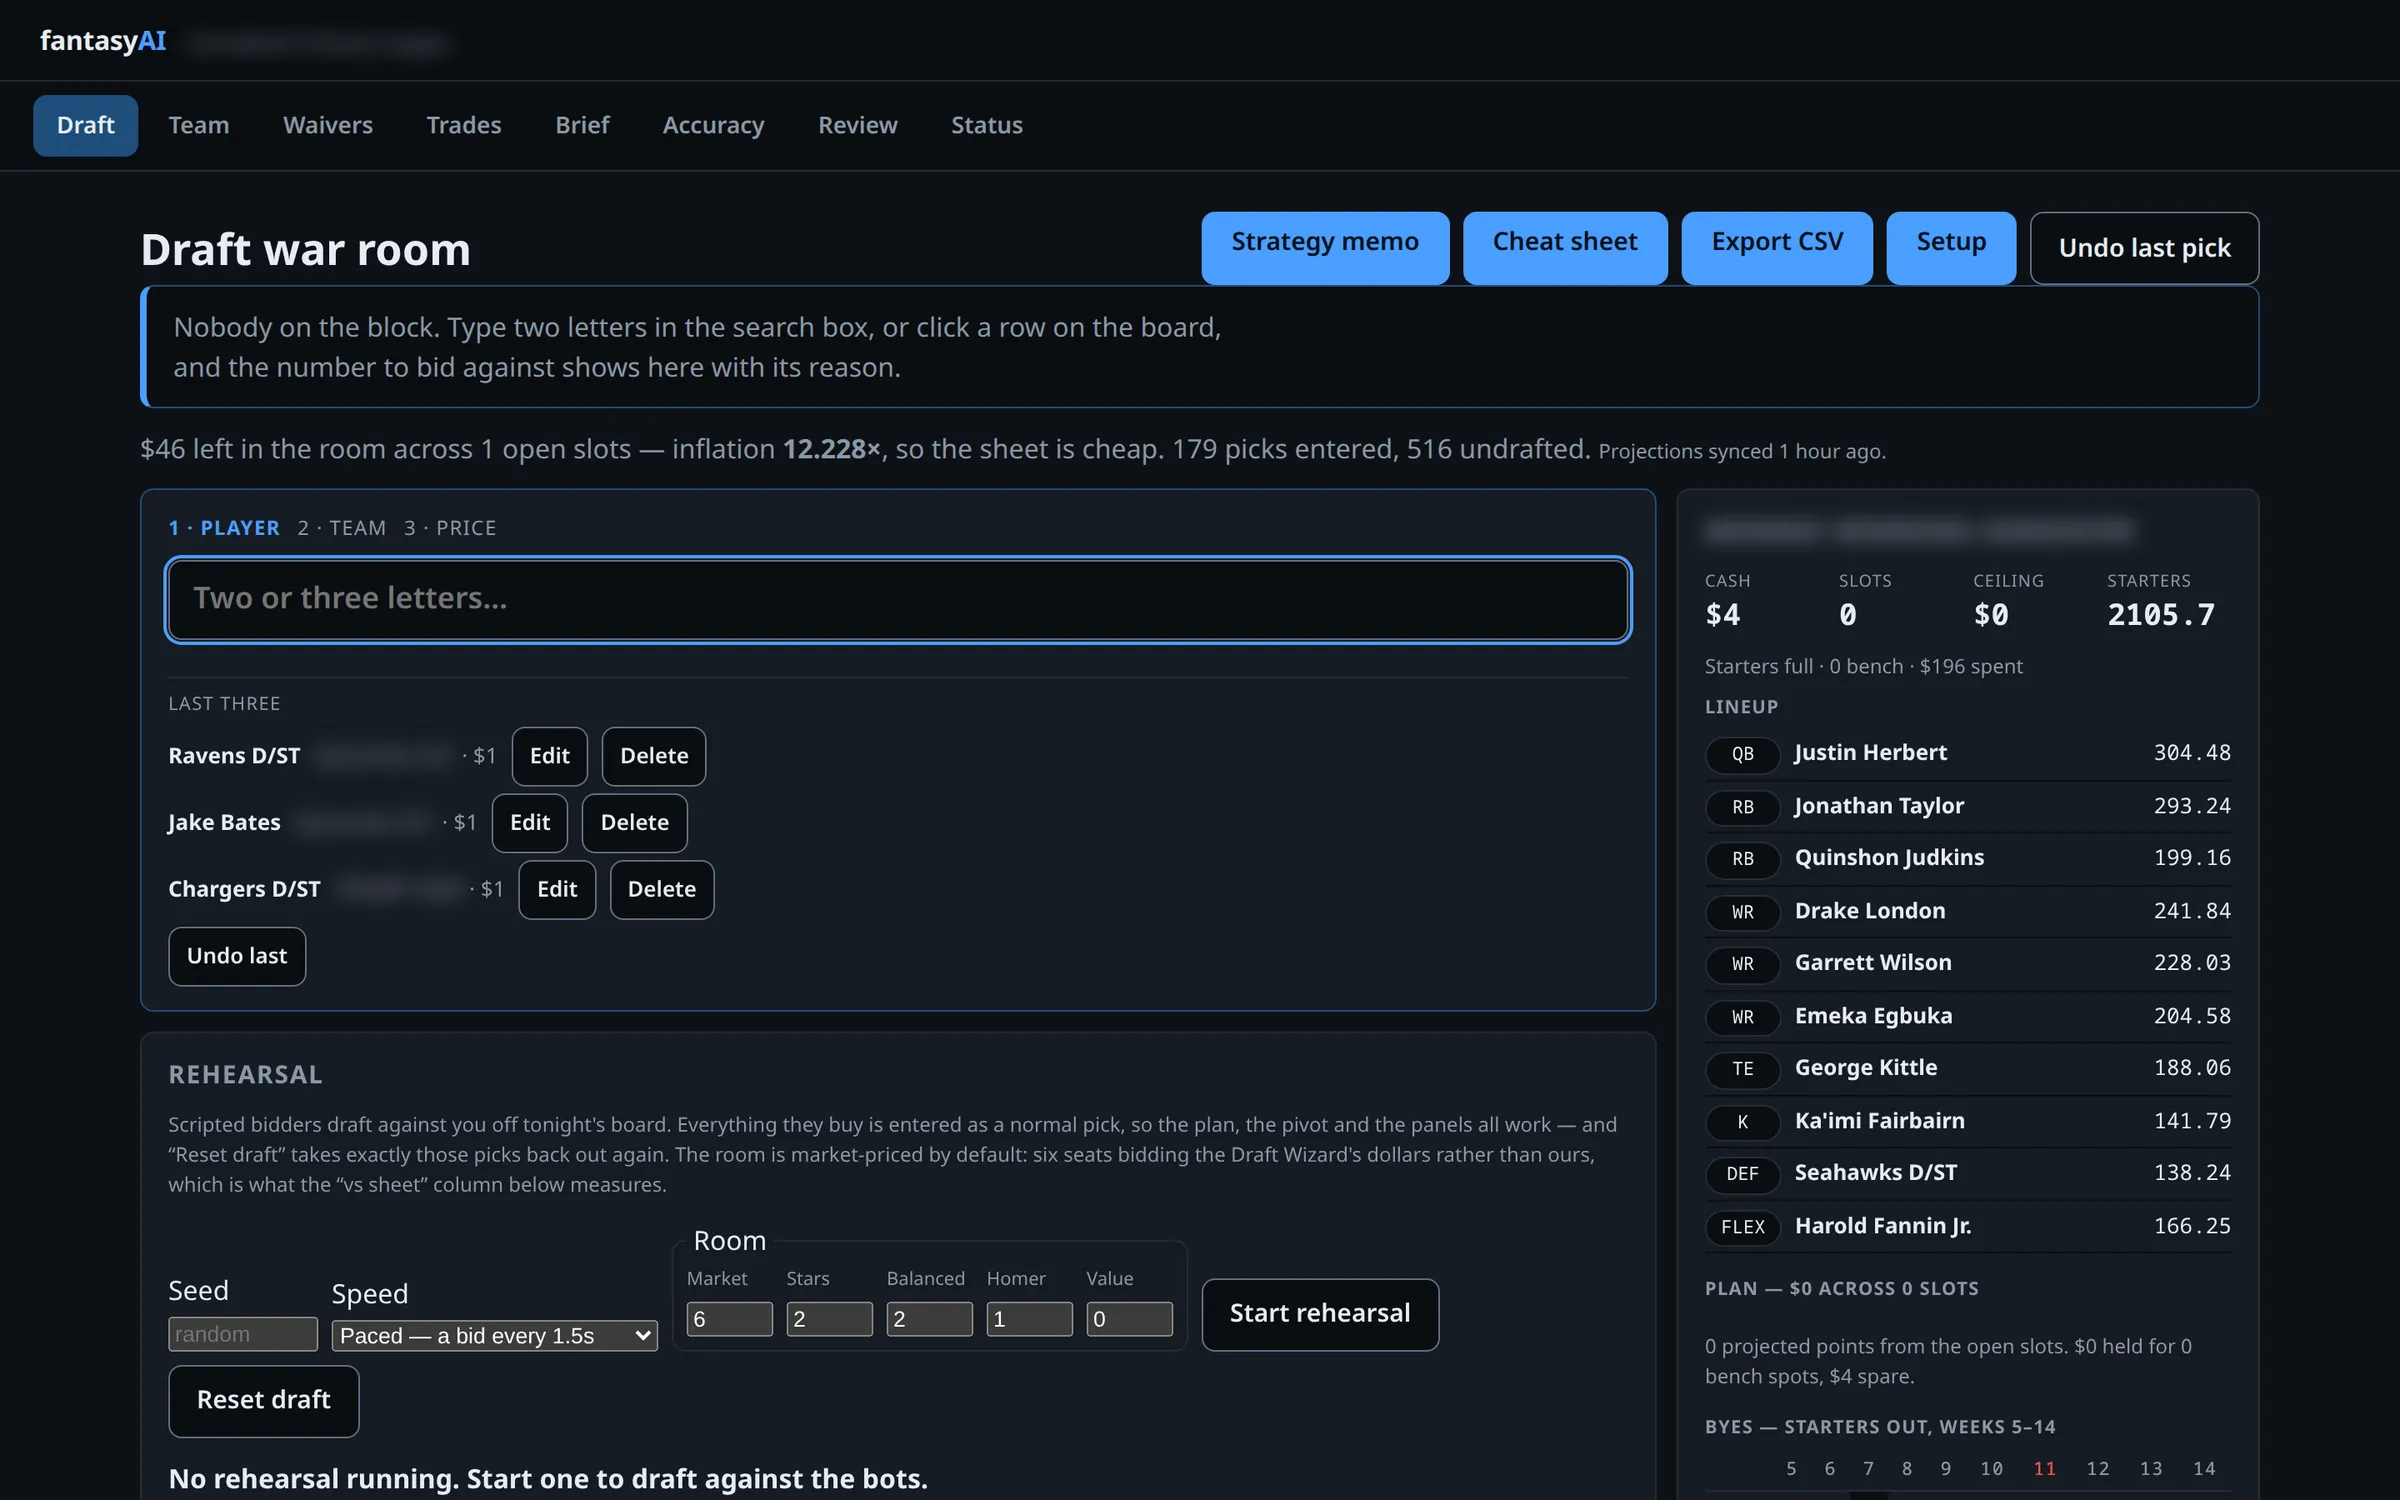Select the Stars seats field
Image resolution: width=2400 pixels, height=1500 pixels.
pos(829,1319)
